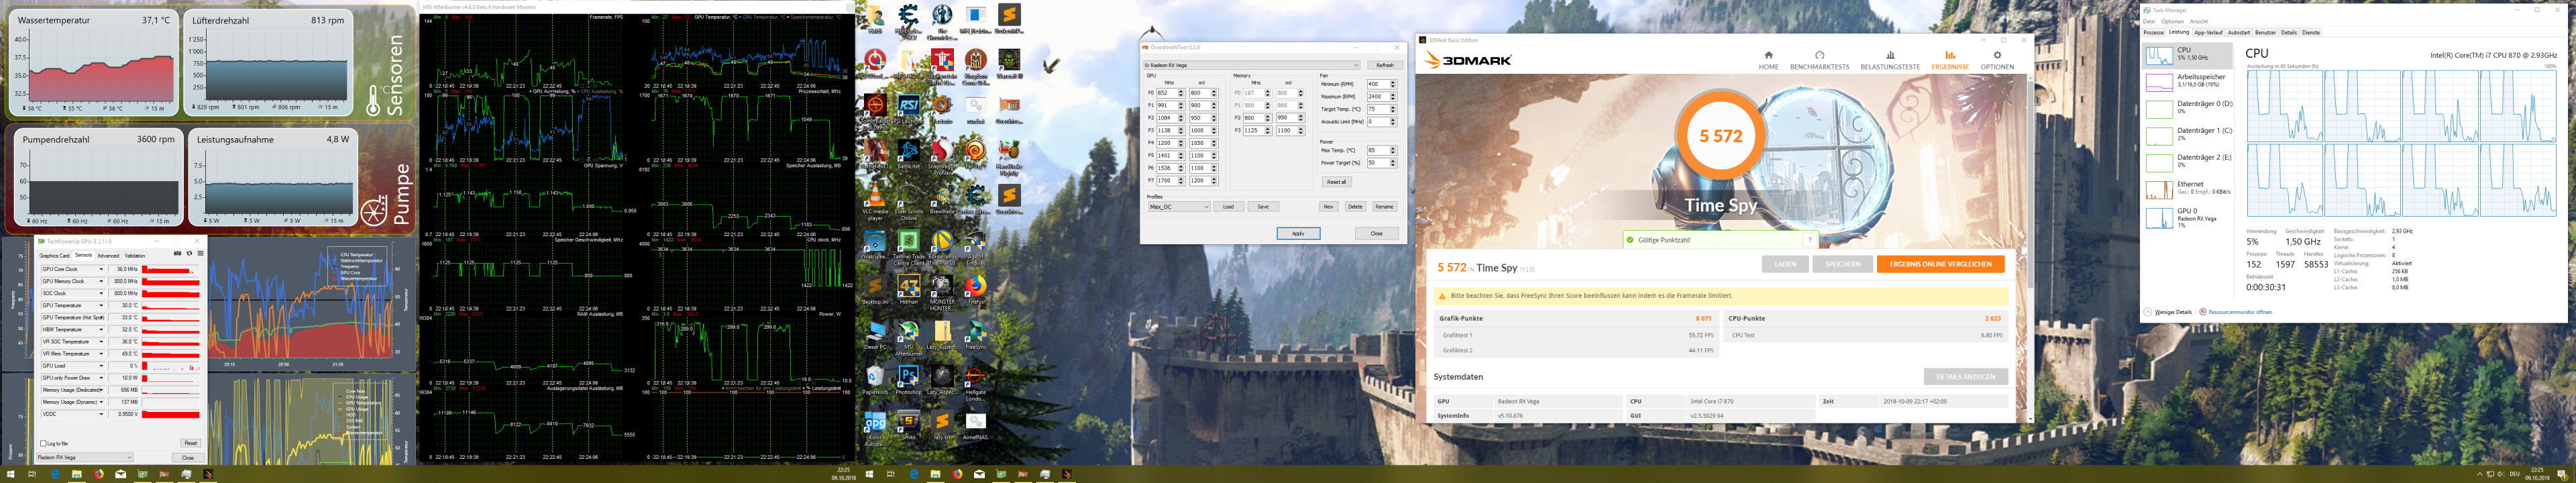Viewport: 2576px width, 483px height.
Task: Open GPU Core Clock sensor dropdown
Action: (x=100, y=269)
